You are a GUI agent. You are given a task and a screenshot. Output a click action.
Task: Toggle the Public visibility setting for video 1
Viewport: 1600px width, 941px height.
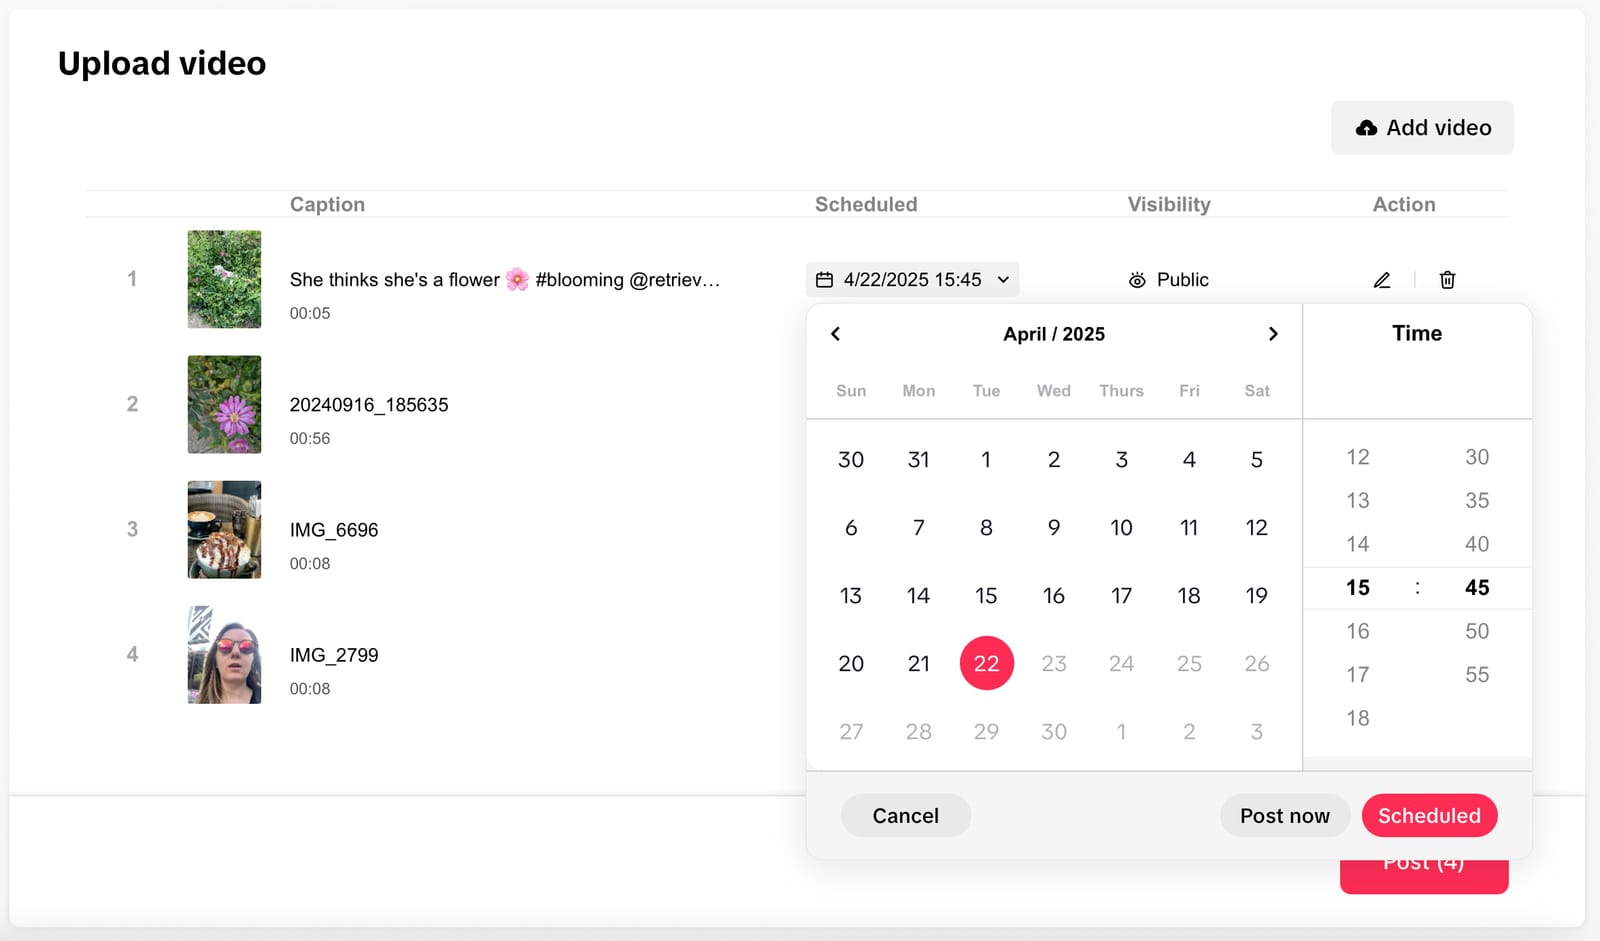tap(1168, 280)
